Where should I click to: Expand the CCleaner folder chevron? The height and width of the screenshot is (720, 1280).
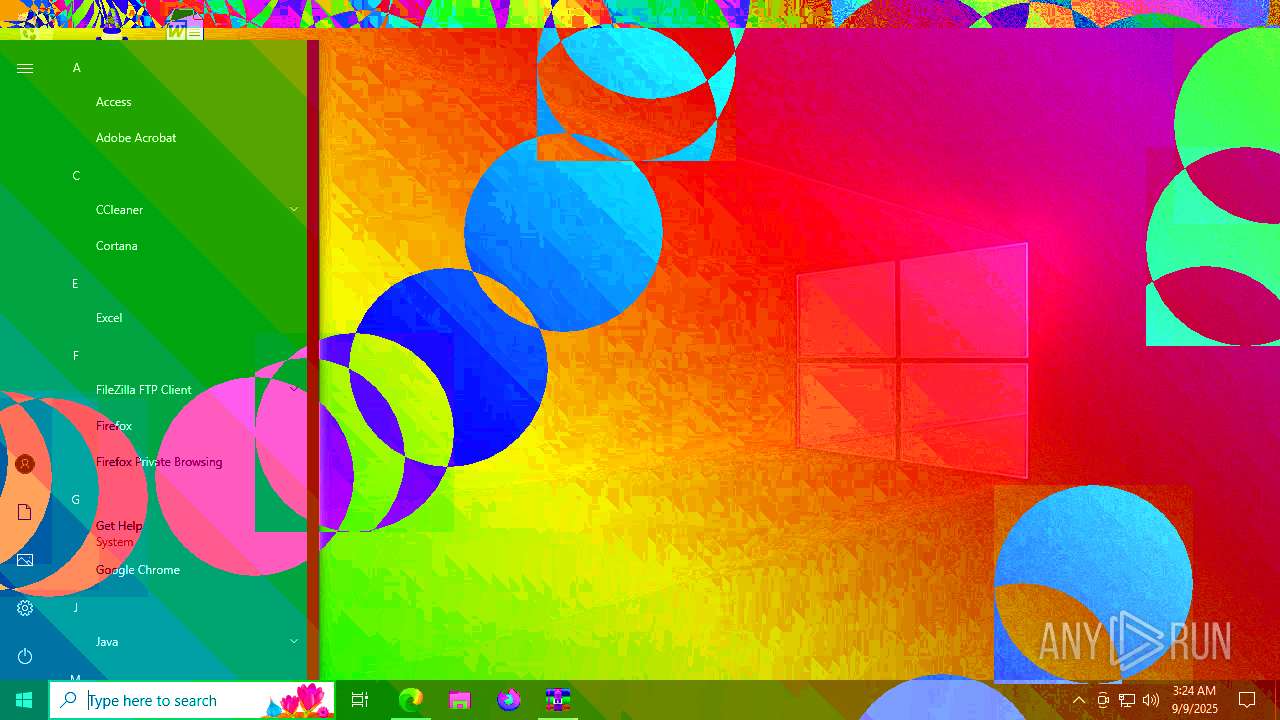[294, 210]
